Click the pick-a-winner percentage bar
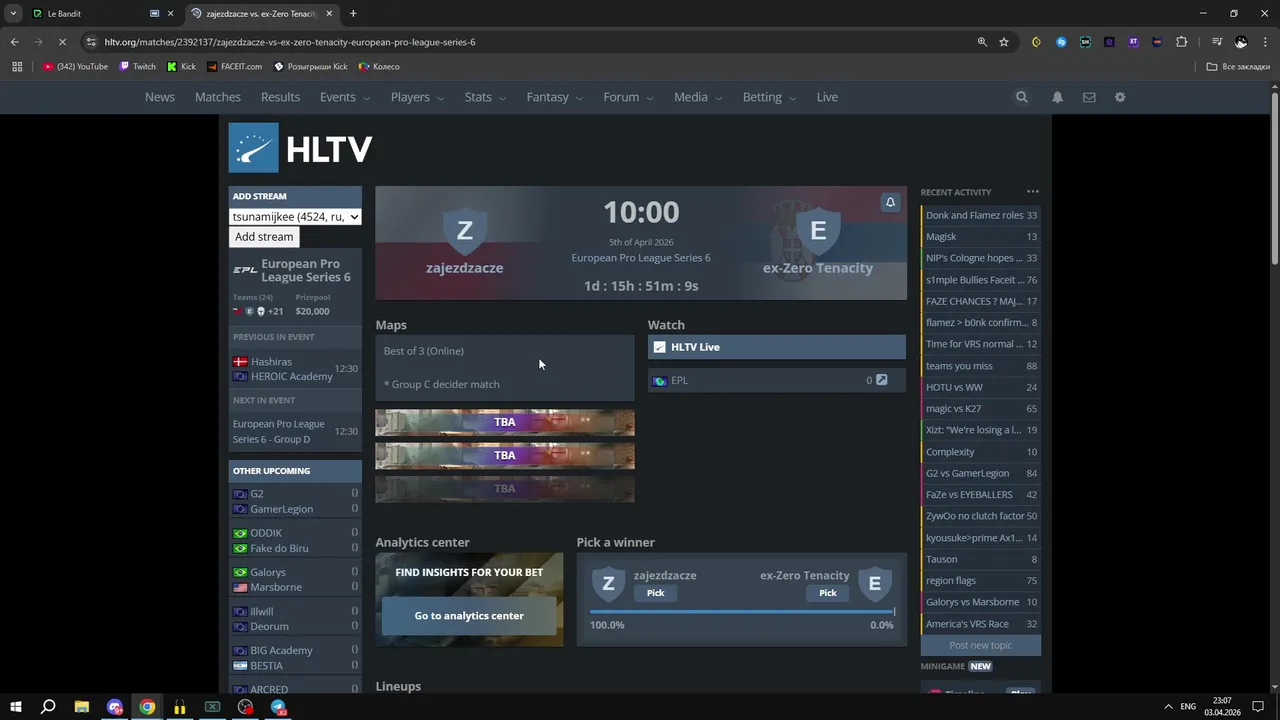 point(742,611)
